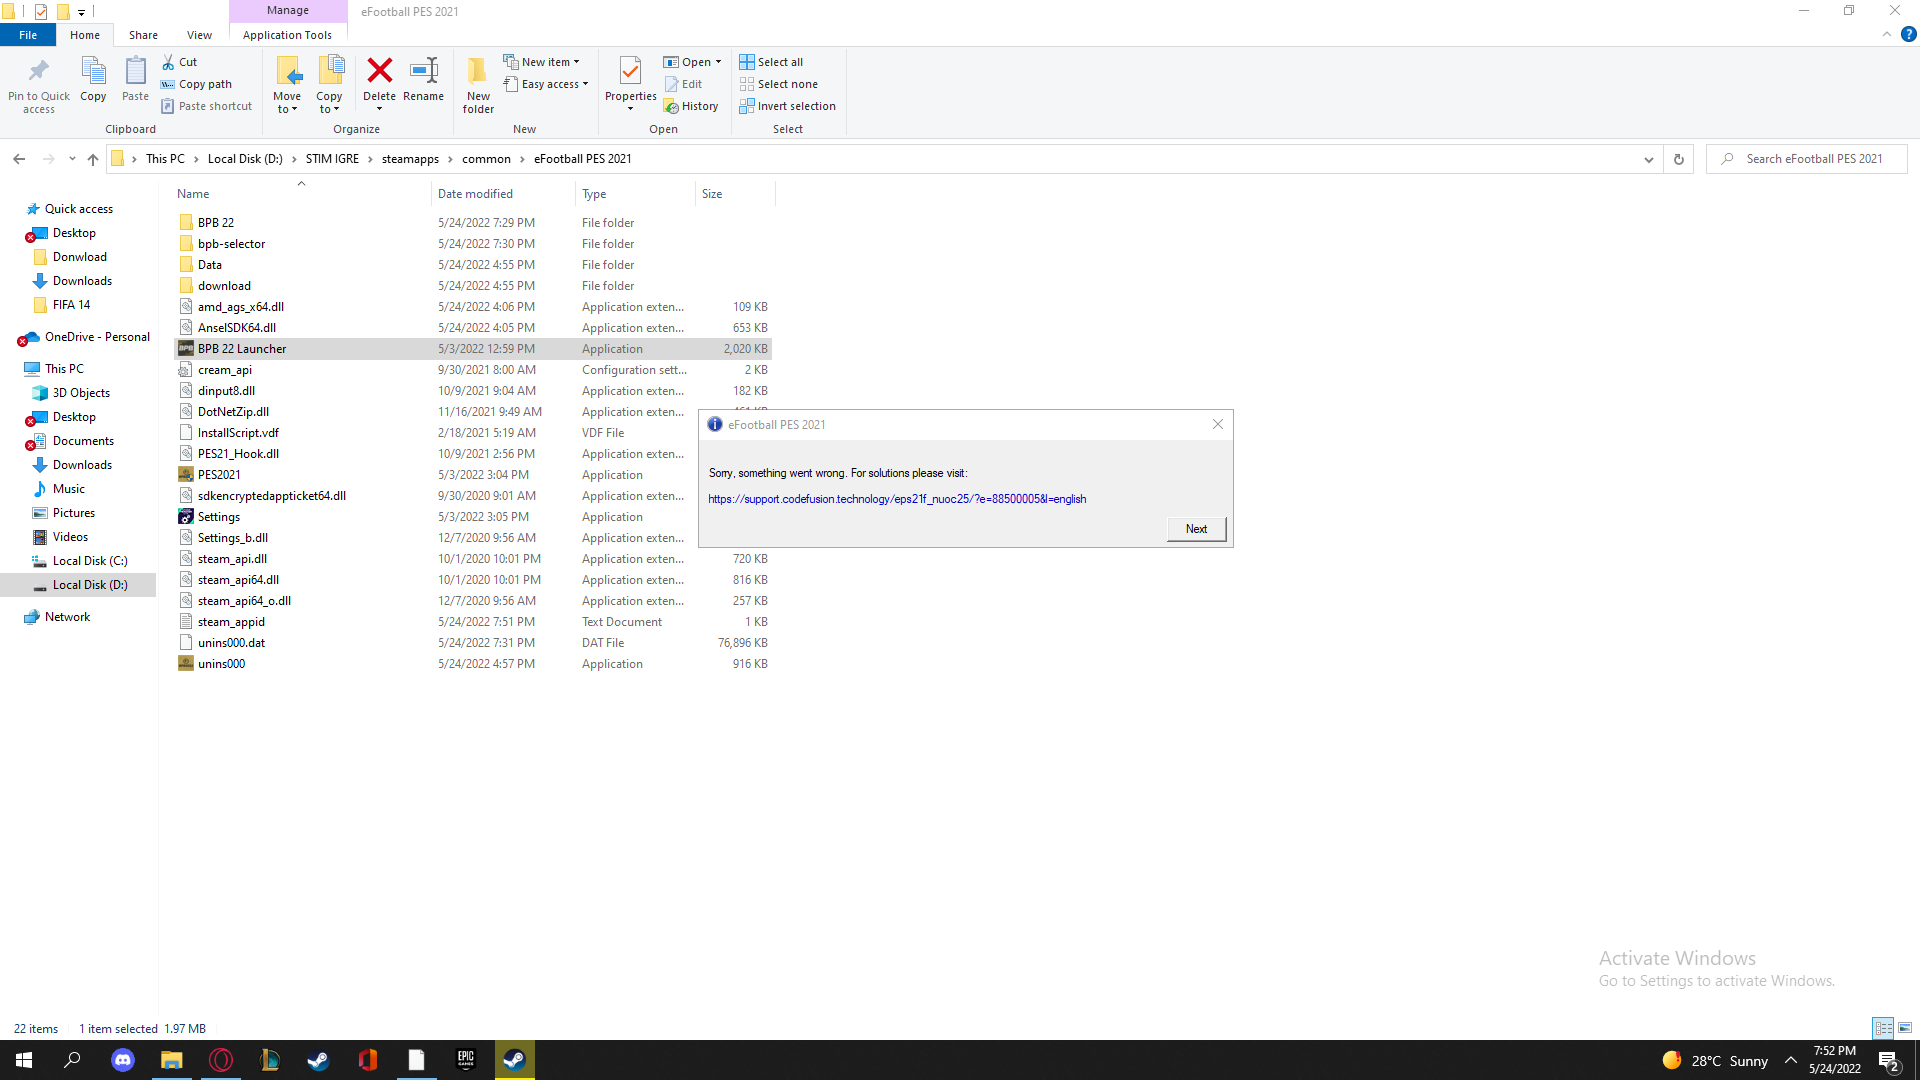
Task: Open the codefusion support link
Action: [897, 499]
